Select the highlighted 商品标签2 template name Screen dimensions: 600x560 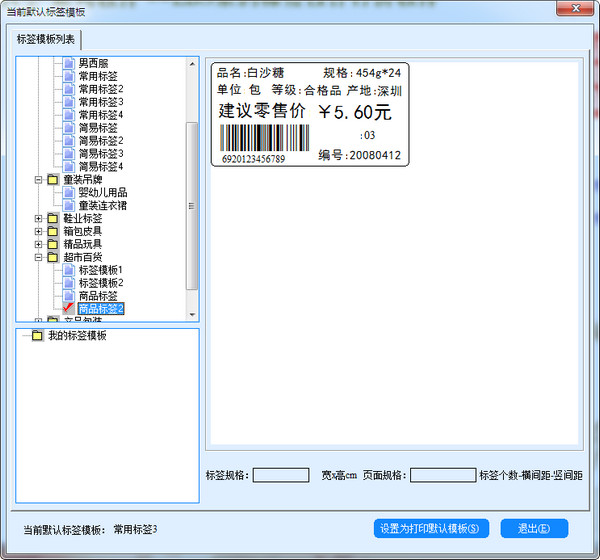click(x=101, y=309)
